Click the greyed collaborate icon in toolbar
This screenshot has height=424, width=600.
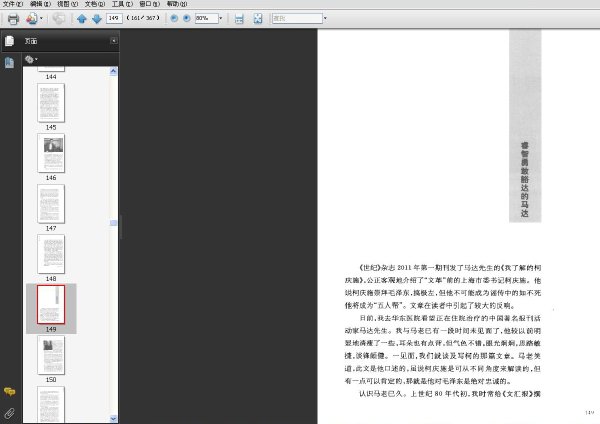[x=59, y=18]
